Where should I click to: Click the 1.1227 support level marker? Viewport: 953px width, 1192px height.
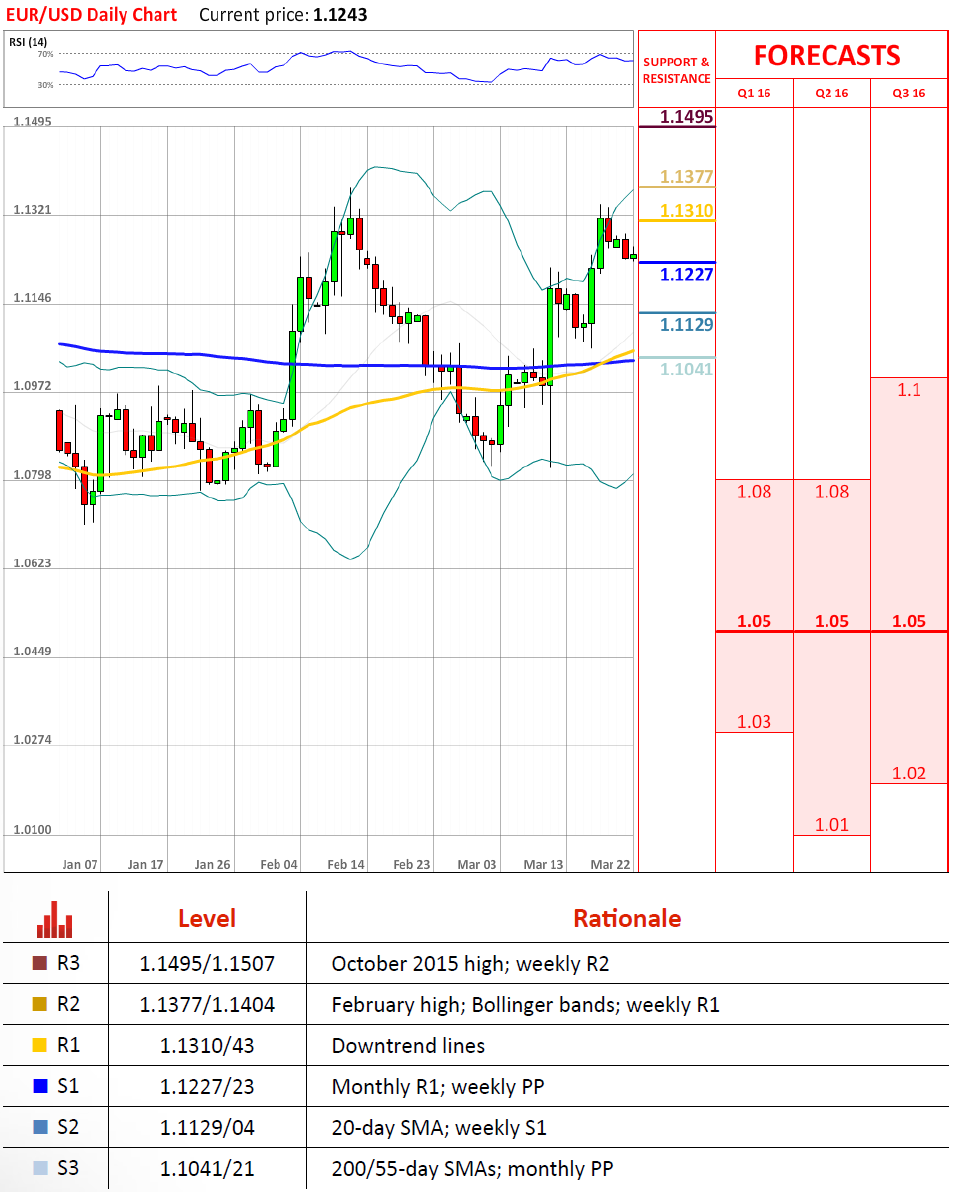coord(686,274)
